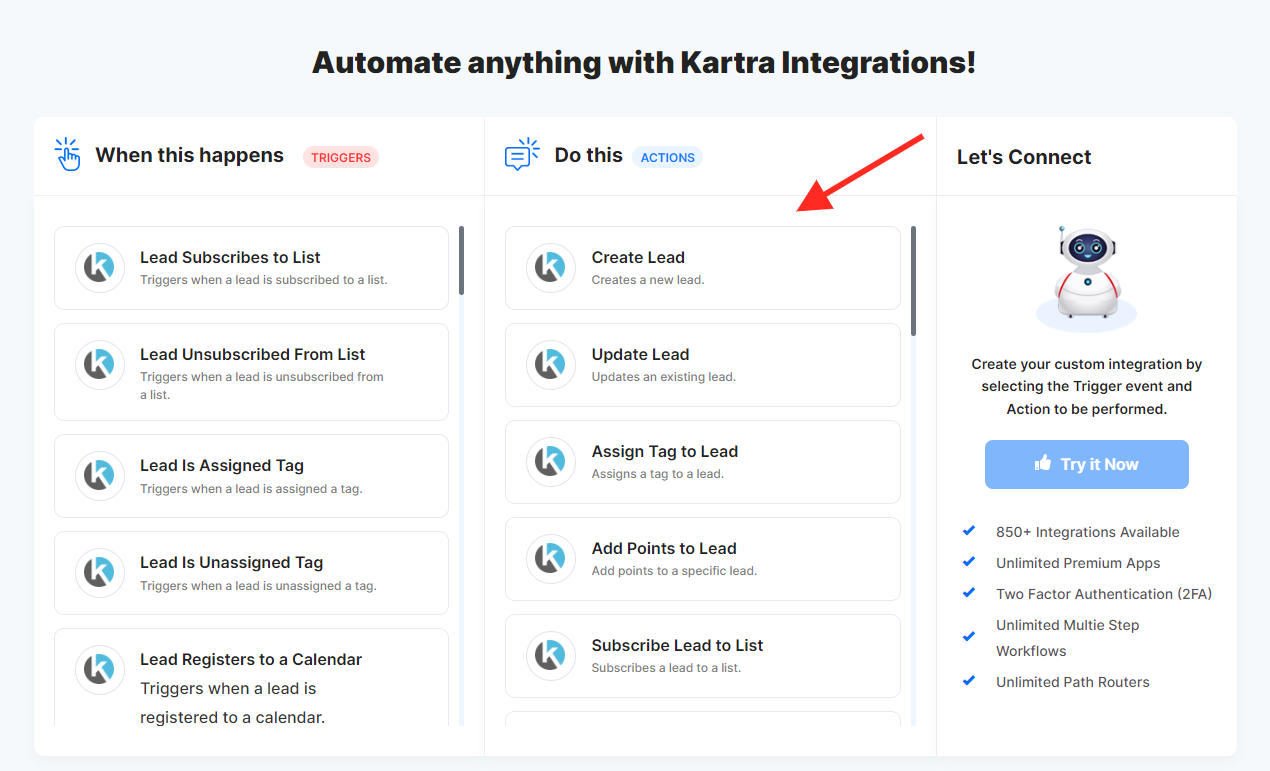Choose the Lead Is Assigned Tag trigger
1270x771 pixels.
click(251, 476)
